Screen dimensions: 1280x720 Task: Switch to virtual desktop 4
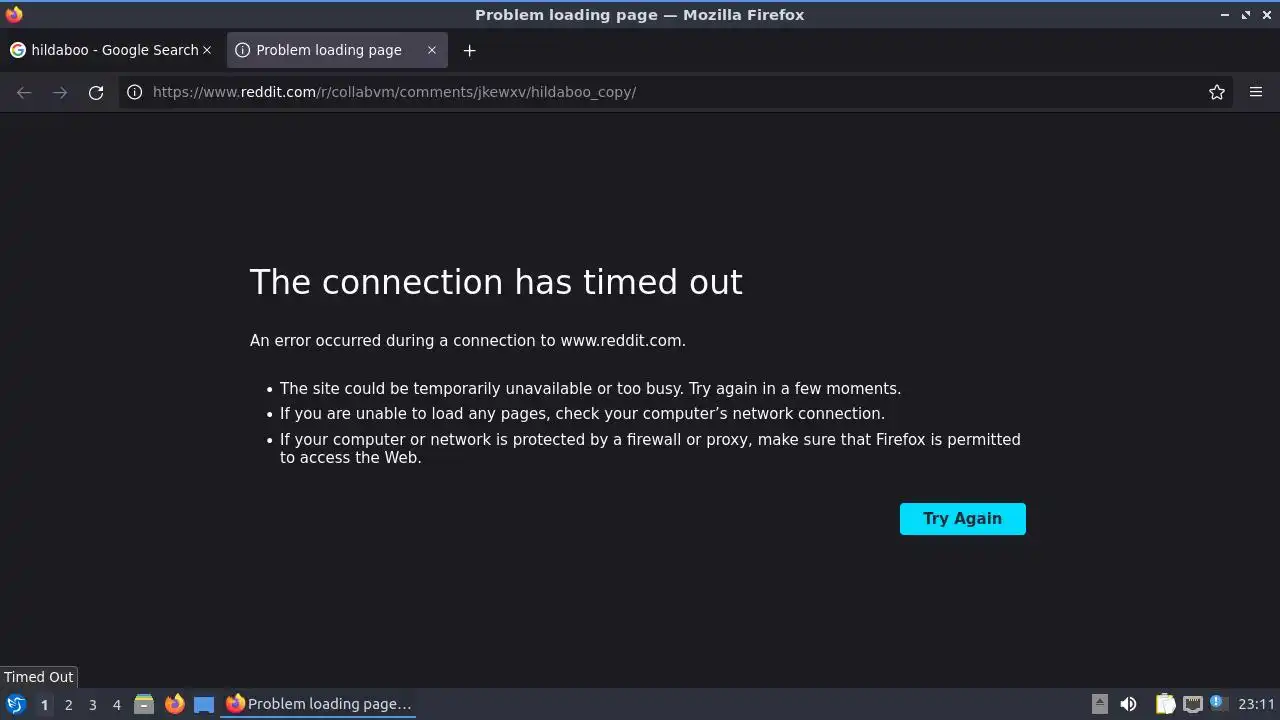pyautogui.click(x=116, y=704)
